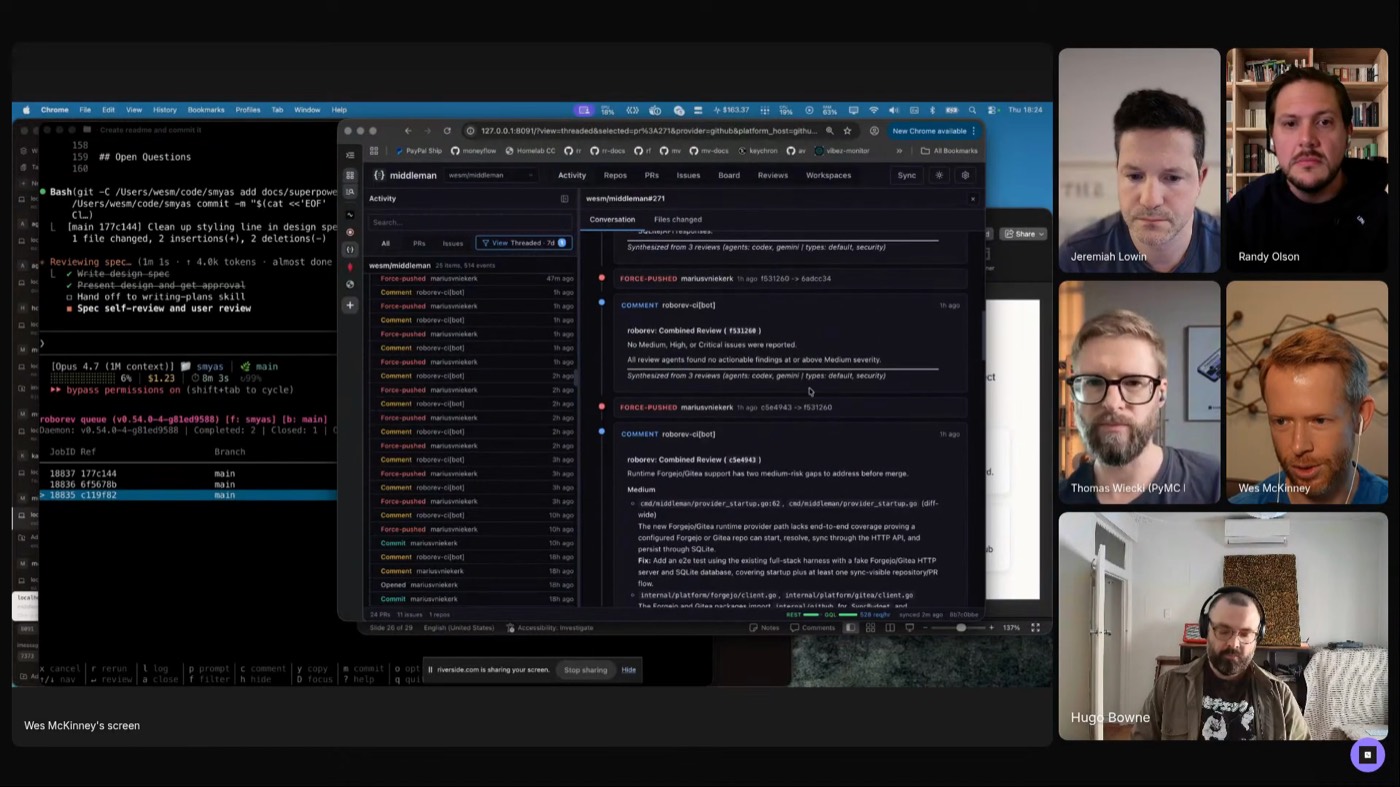
Task: Select the PRs activity filter
Action: coord(419,243)
